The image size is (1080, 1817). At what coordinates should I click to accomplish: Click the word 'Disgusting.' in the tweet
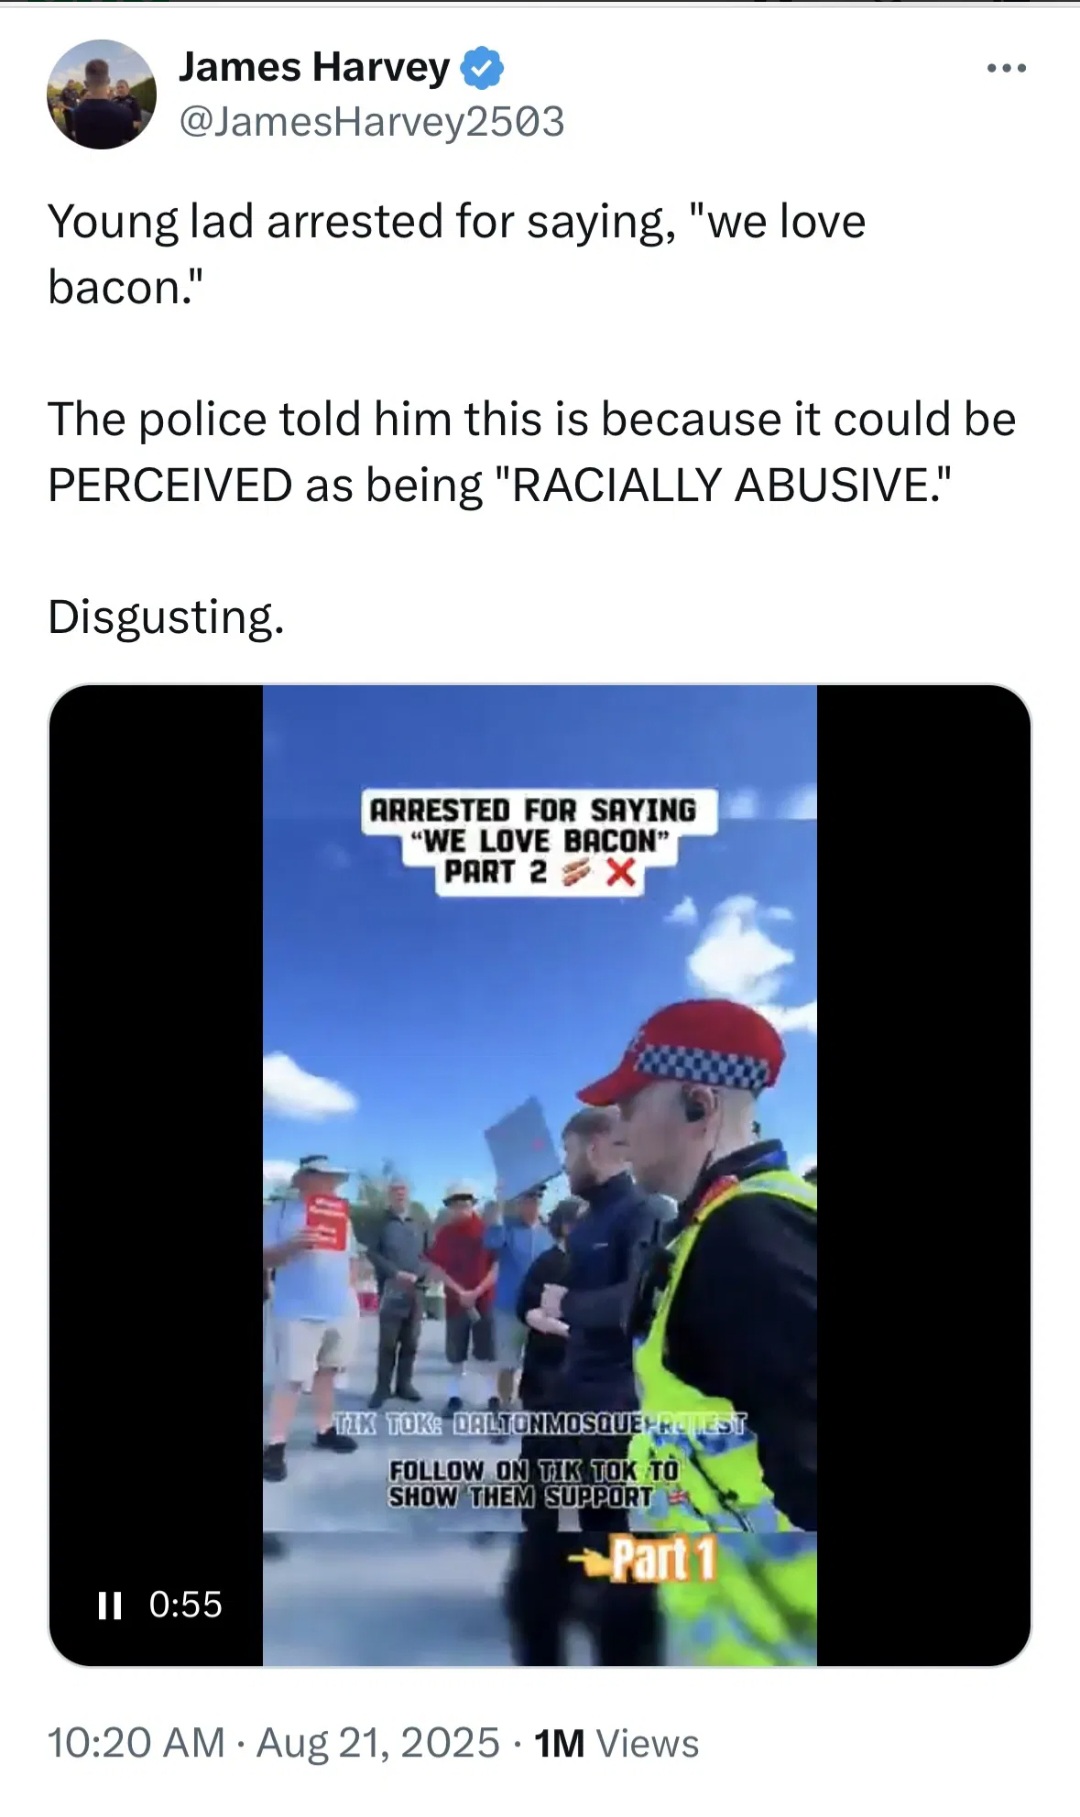point(166,617)
